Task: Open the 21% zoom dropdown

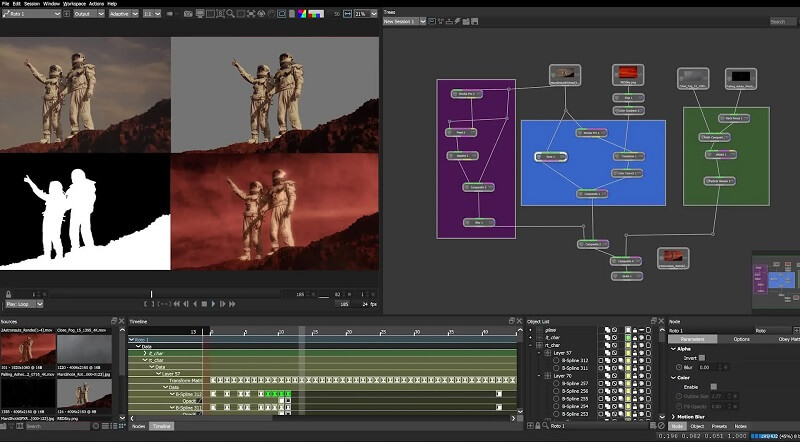Action: tap(365, 14)
